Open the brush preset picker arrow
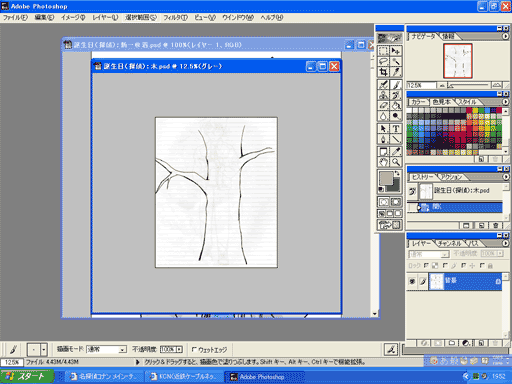Image resolution: width=512 pixels, height=384 pixels. pyautogui.click(x=44, y=350)
